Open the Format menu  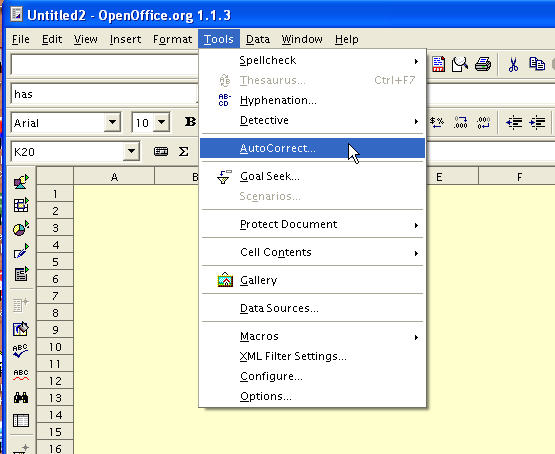point(172,39)
